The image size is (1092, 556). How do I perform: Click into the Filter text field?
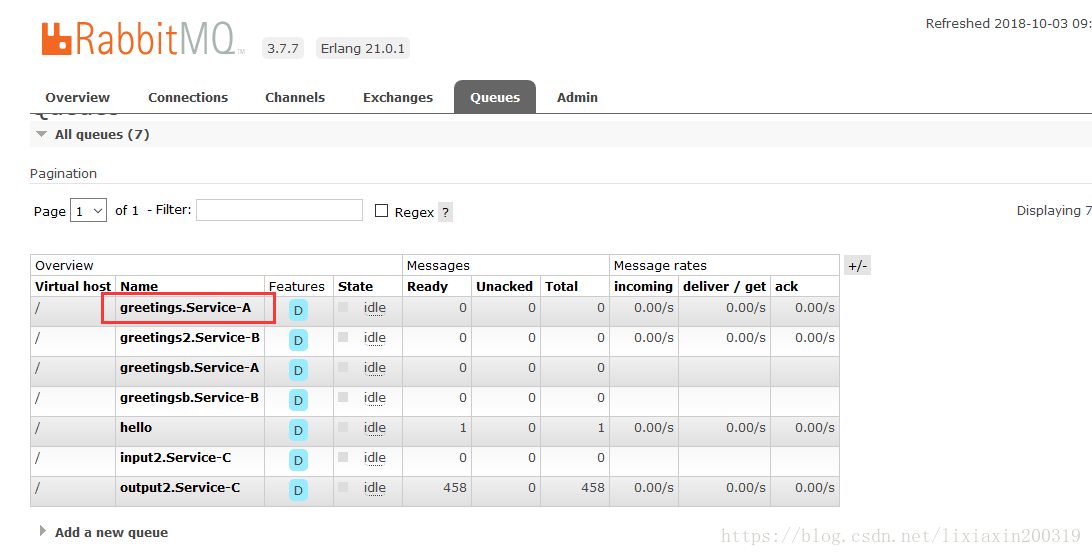coord(279,210)
